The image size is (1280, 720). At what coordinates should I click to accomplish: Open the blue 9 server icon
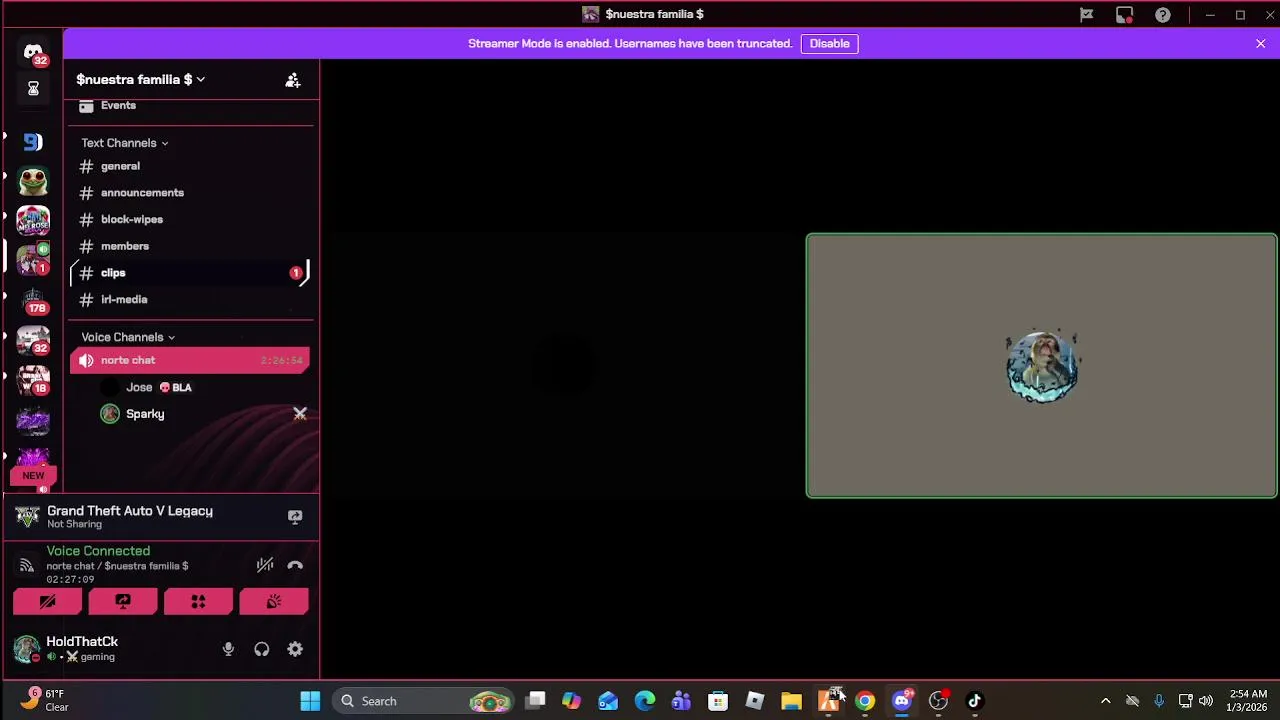point(33,142)
